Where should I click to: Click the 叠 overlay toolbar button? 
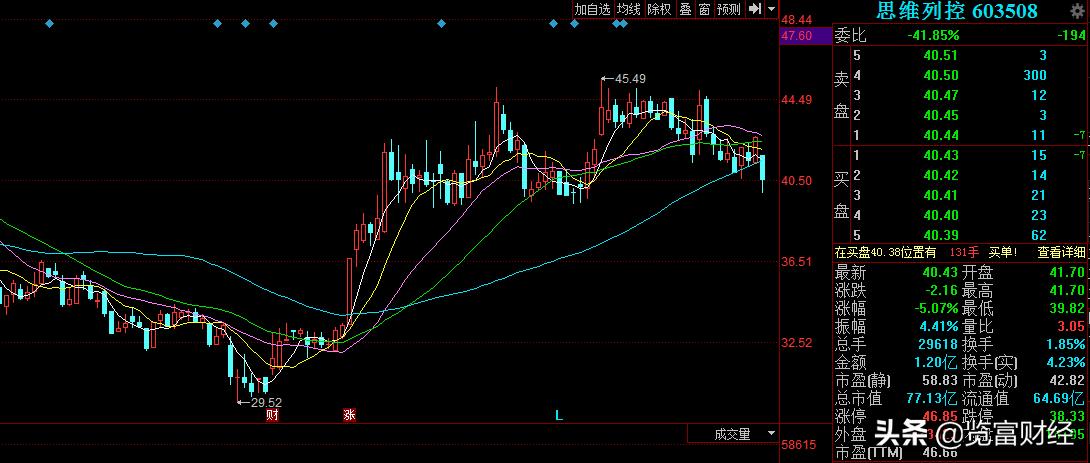(x=685, y=9)
